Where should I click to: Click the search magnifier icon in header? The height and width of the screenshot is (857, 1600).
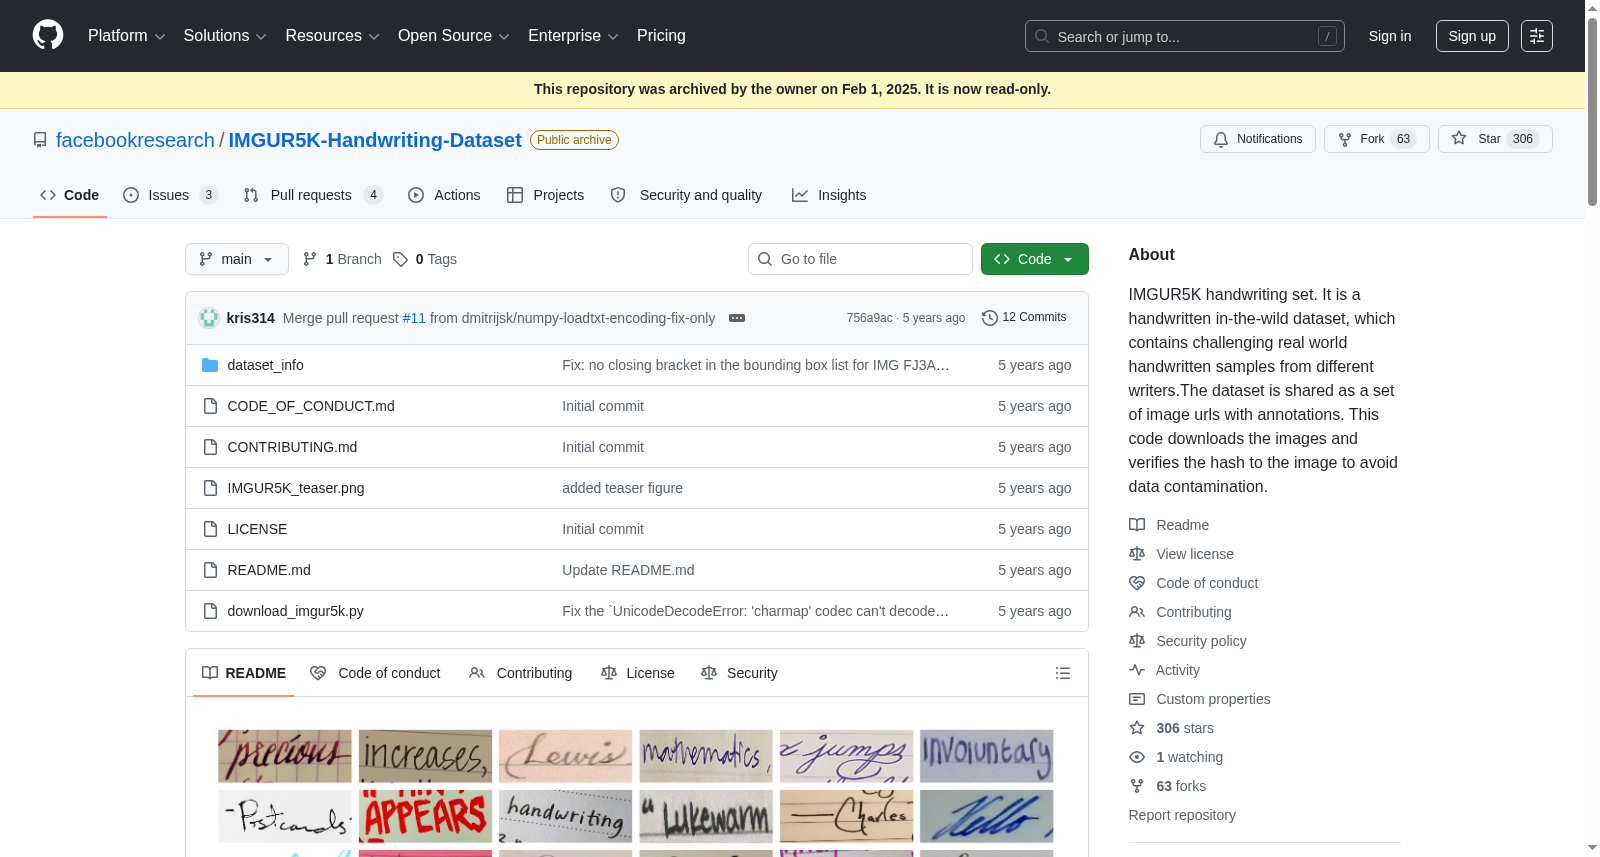coord(1042,36)
